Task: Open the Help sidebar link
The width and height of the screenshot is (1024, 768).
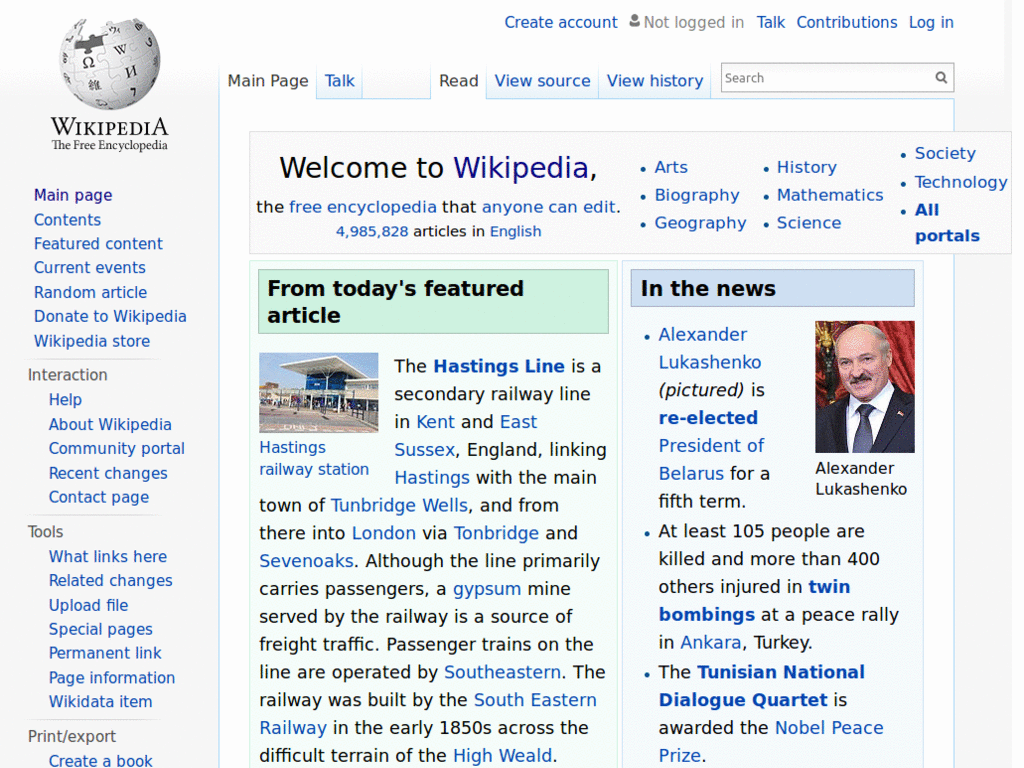Action: (65, 400)
